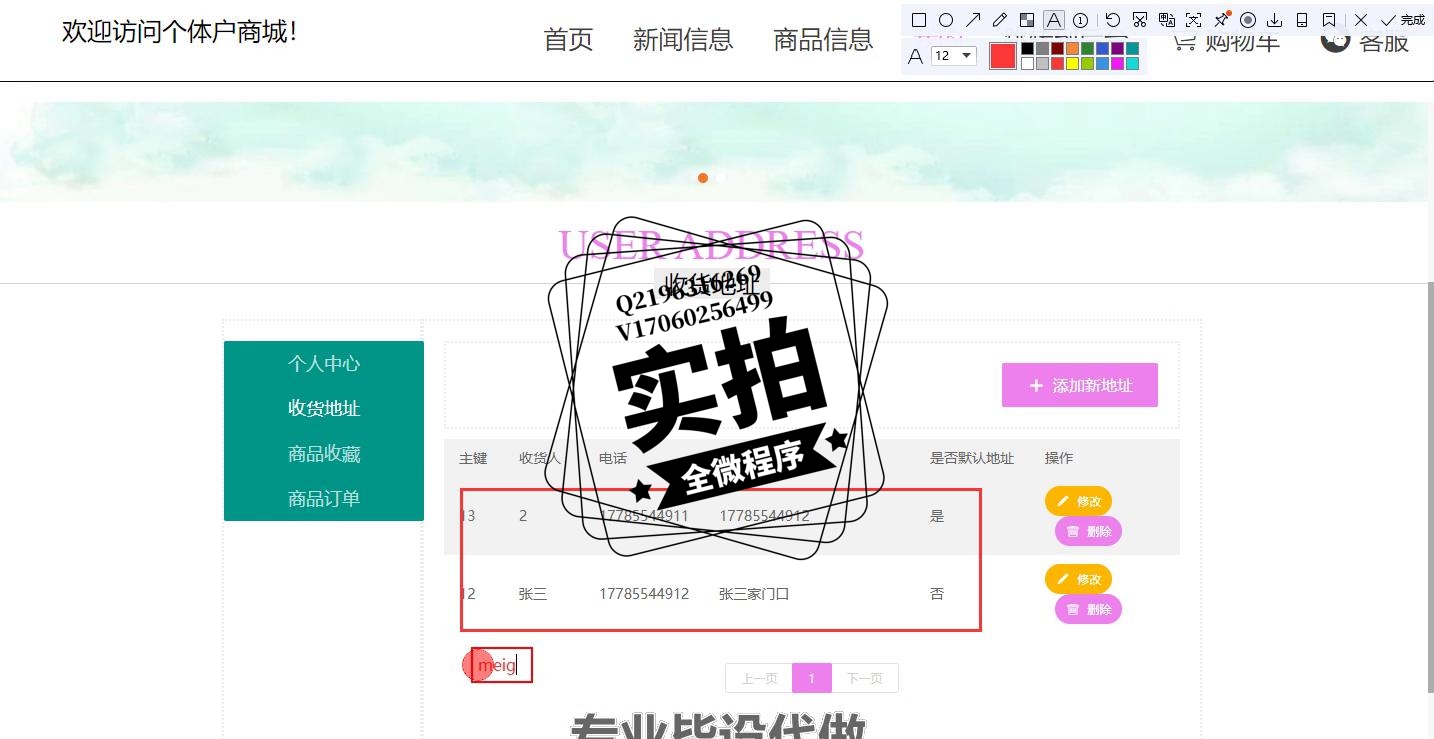Click phone 17785544912 in 张三 row

(644, 594)
